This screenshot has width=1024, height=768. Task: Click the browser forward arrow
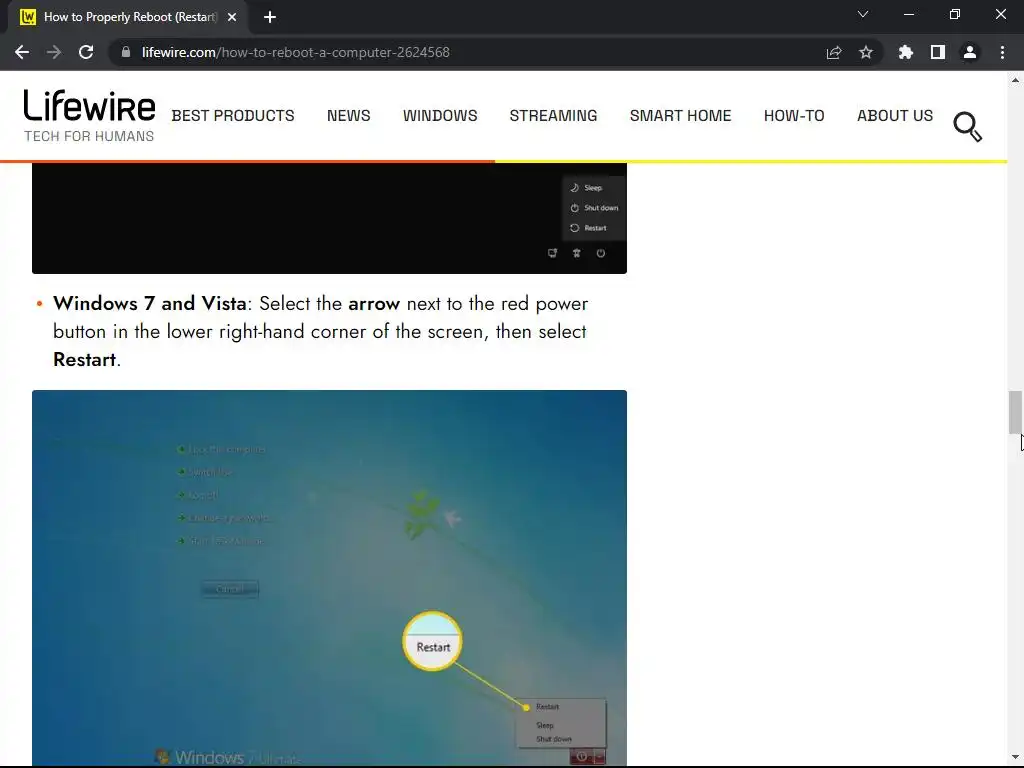coord(54,52)
